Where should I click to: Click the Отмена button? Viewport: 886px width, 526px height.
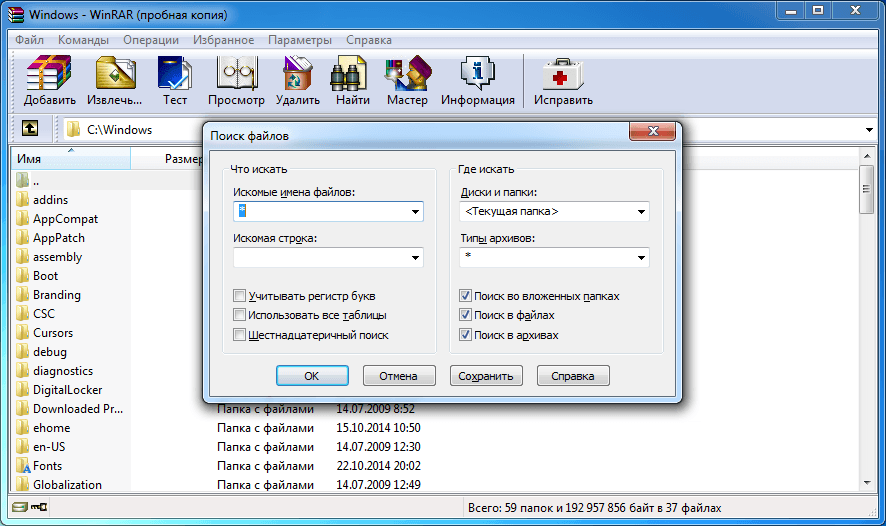tap(399, 376)
